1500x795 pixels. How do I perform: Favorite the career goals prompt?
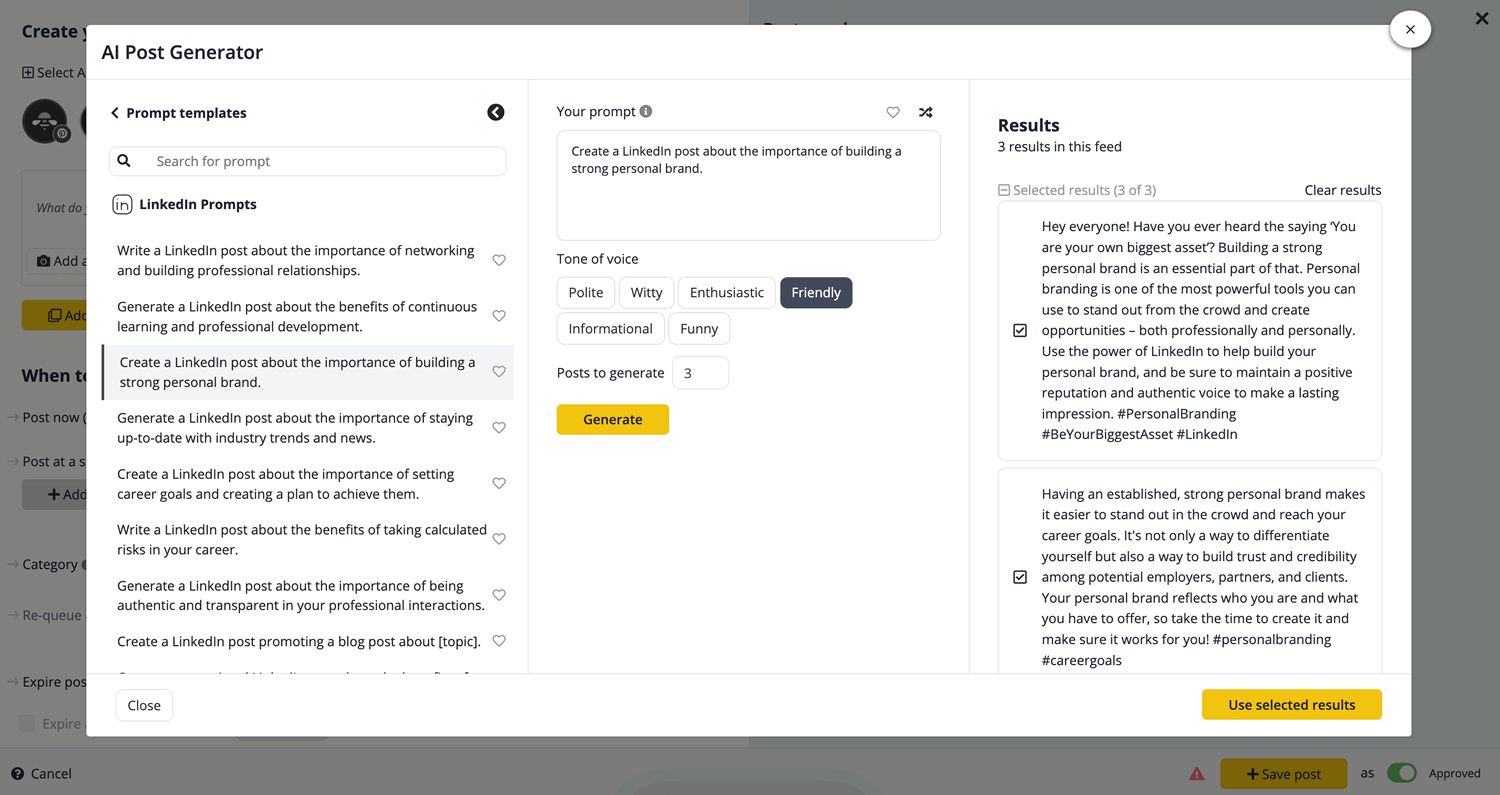tap(499, 484)
